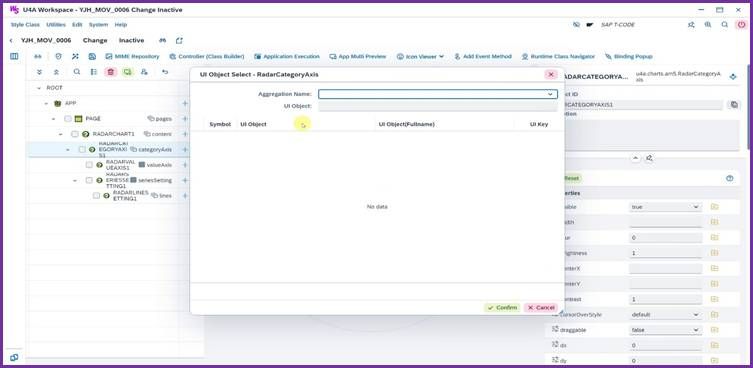The height and width of the screenshot is (368, 753).
Task: Click the copy icon beside Object ID field
Action: 733,105
